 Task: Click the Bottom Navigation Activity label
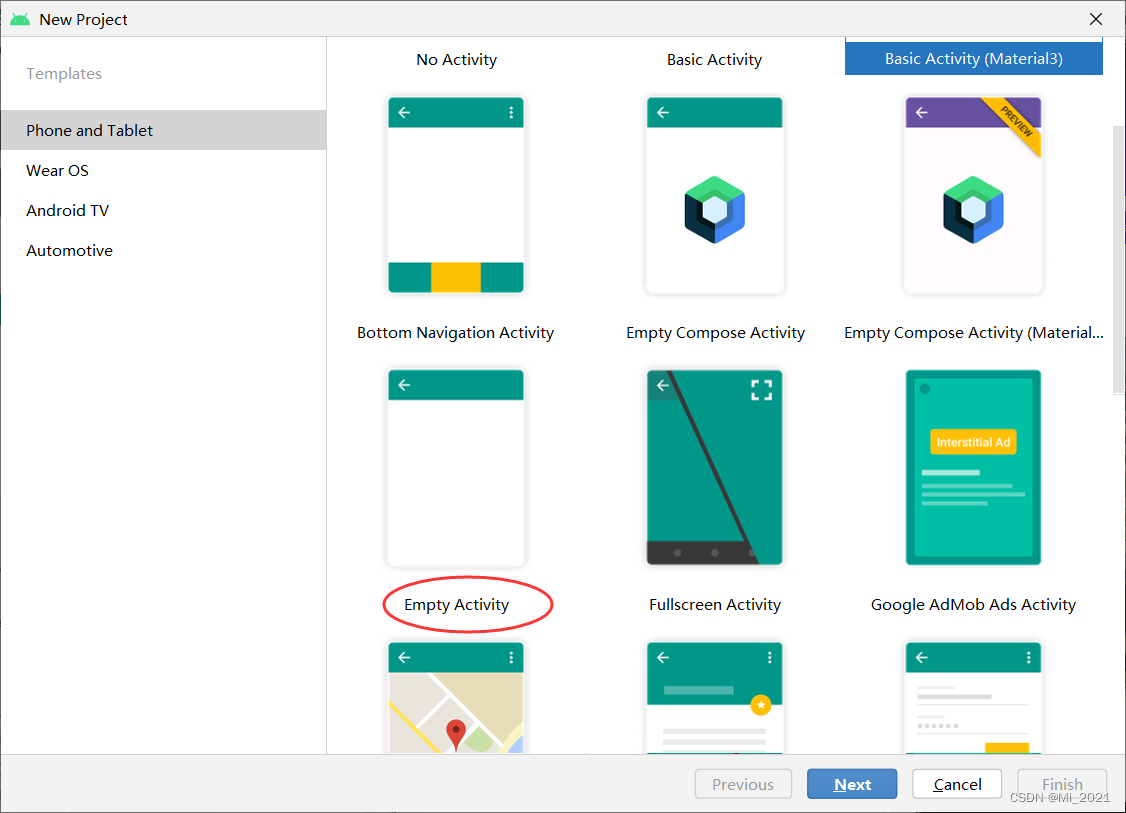tap(455, 333)
